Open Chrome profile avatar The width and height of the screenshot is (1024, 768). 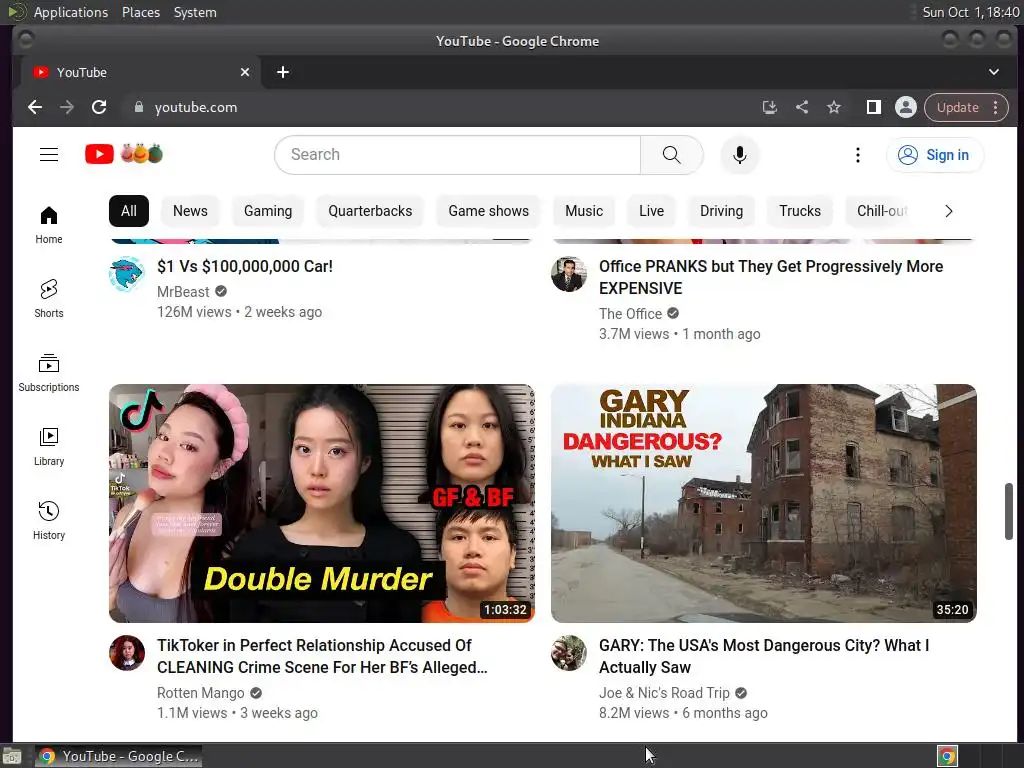(906, 107)
